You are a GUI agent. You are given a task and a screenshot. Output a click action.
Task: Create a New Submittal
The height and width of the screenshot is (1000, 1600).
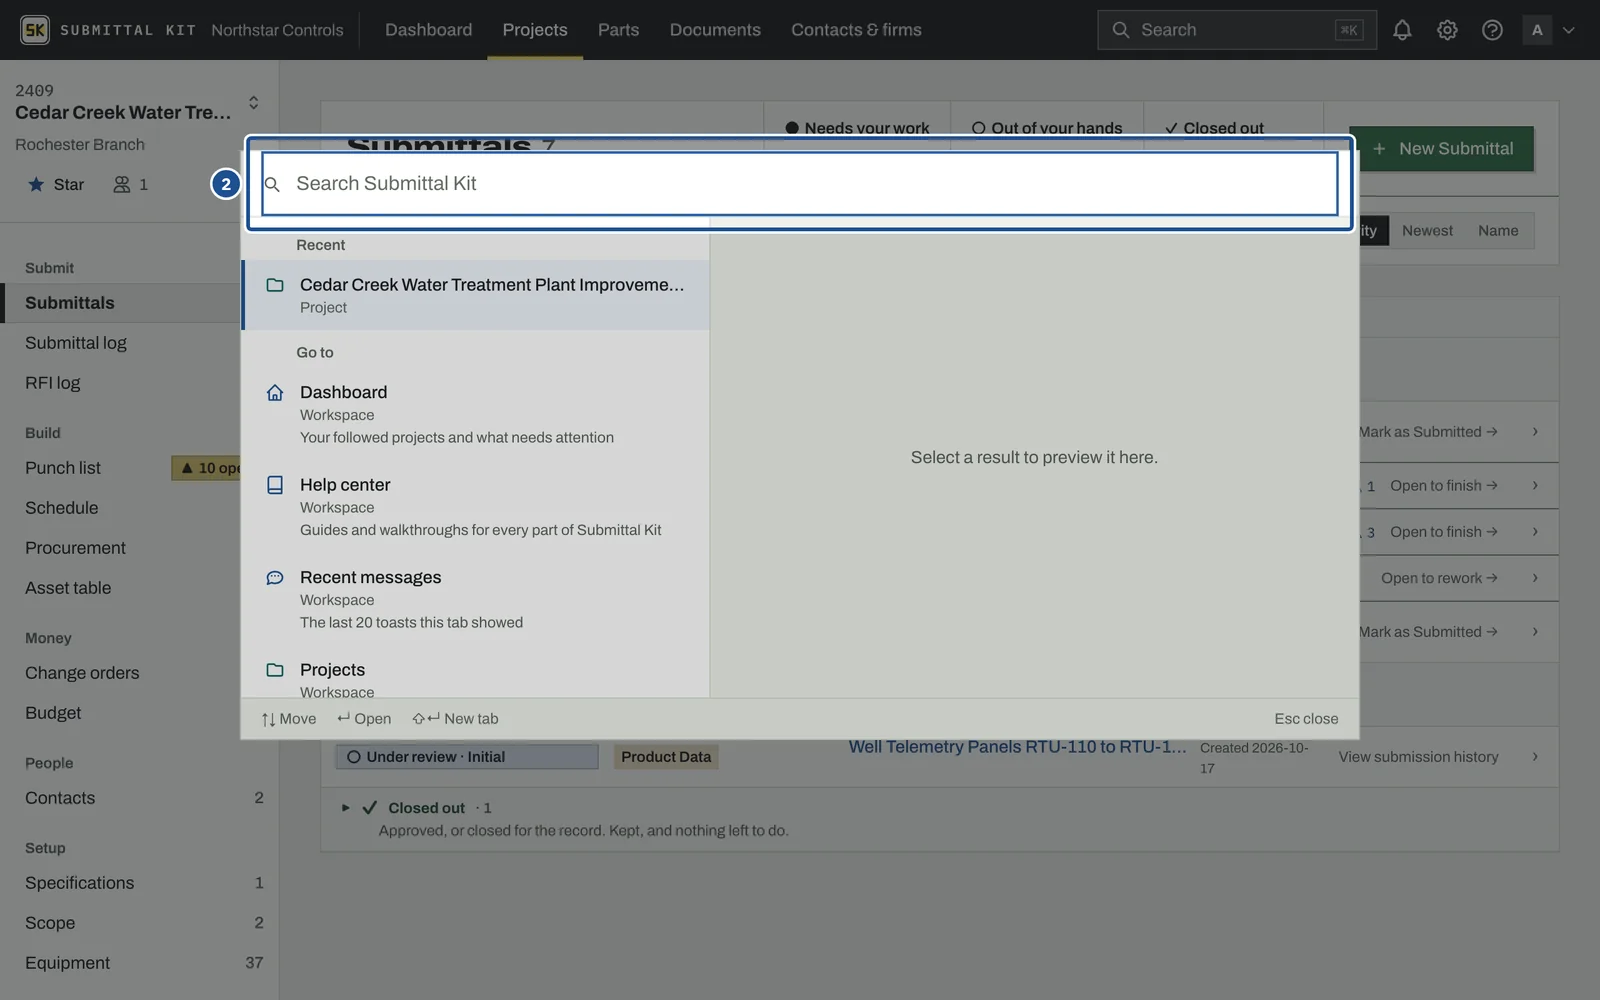point(1441,149)
